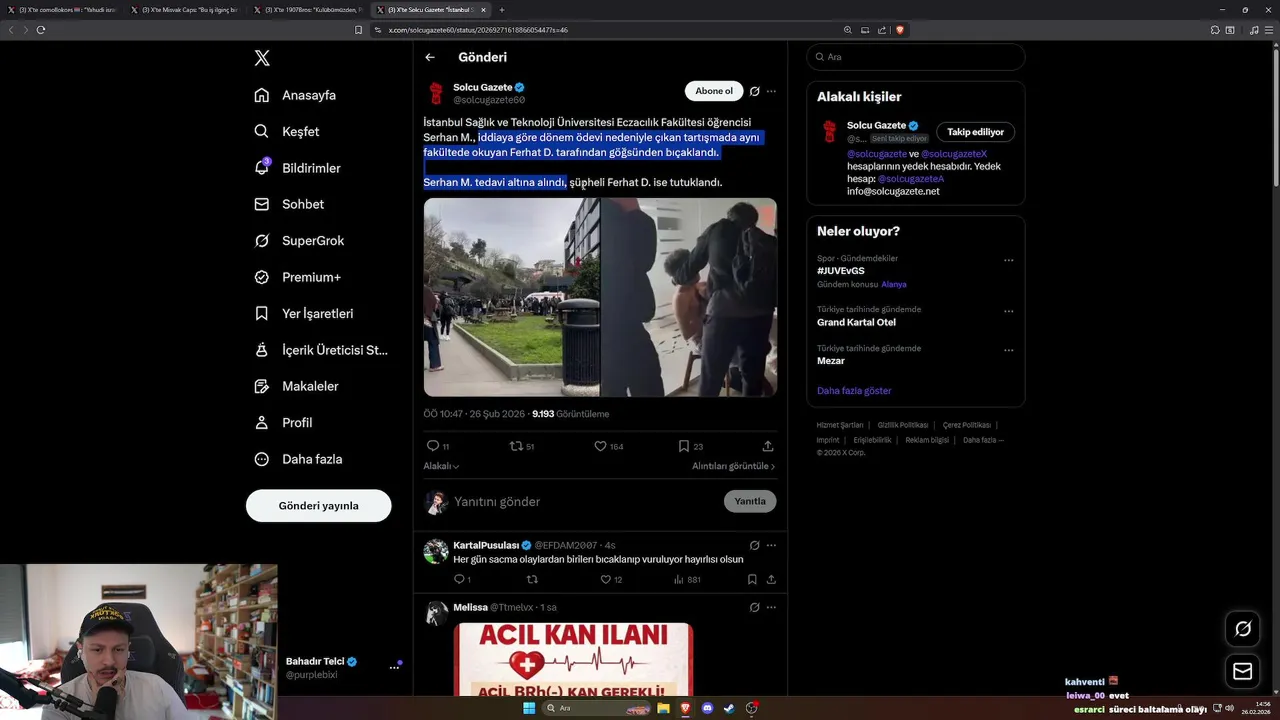Open Premium+ page
The height and width of the screenshot is (720, 1280).
pyautogui.click(x=297, y=277)
